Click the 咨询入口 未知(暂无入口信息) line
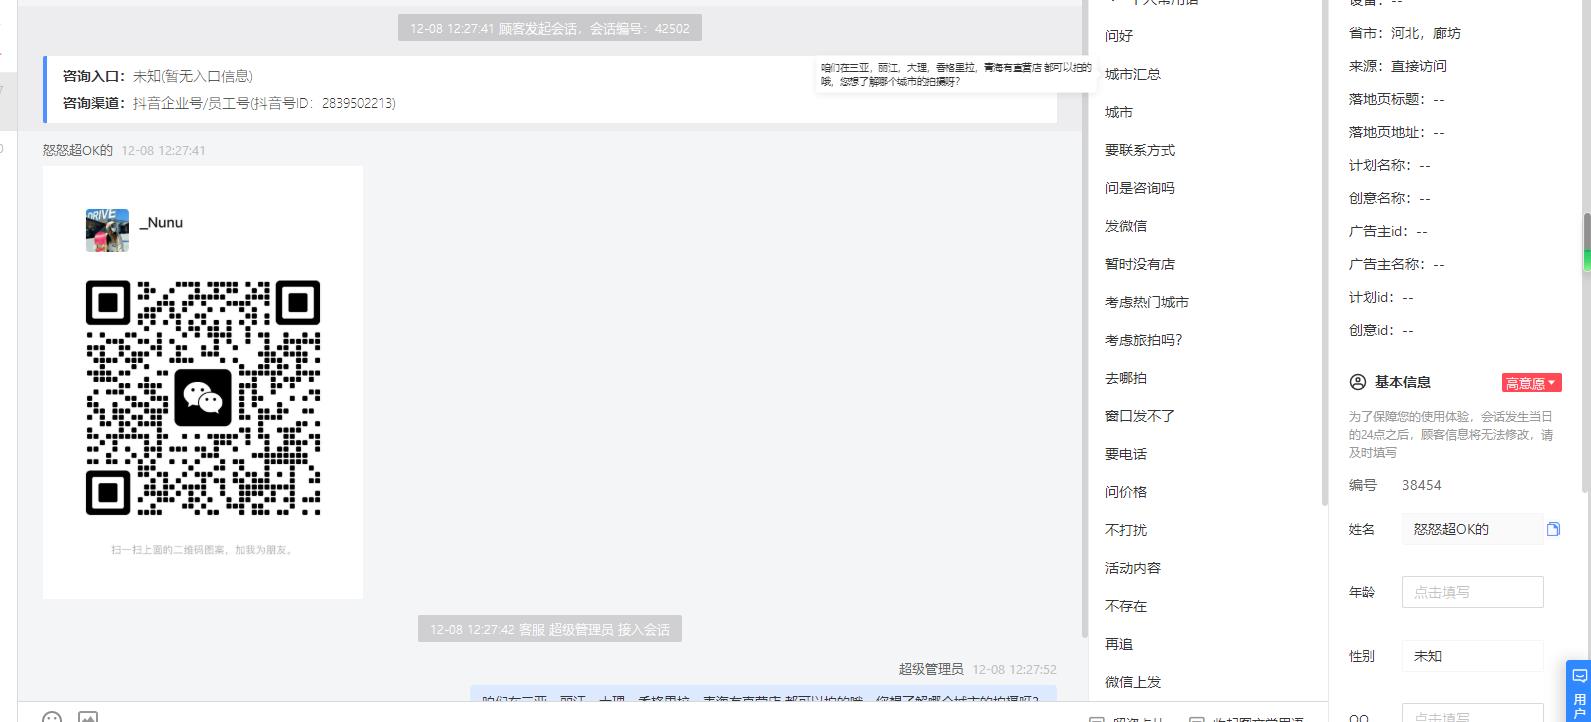This screenshot has width=1591, height=722. click(x=158, y=76)
